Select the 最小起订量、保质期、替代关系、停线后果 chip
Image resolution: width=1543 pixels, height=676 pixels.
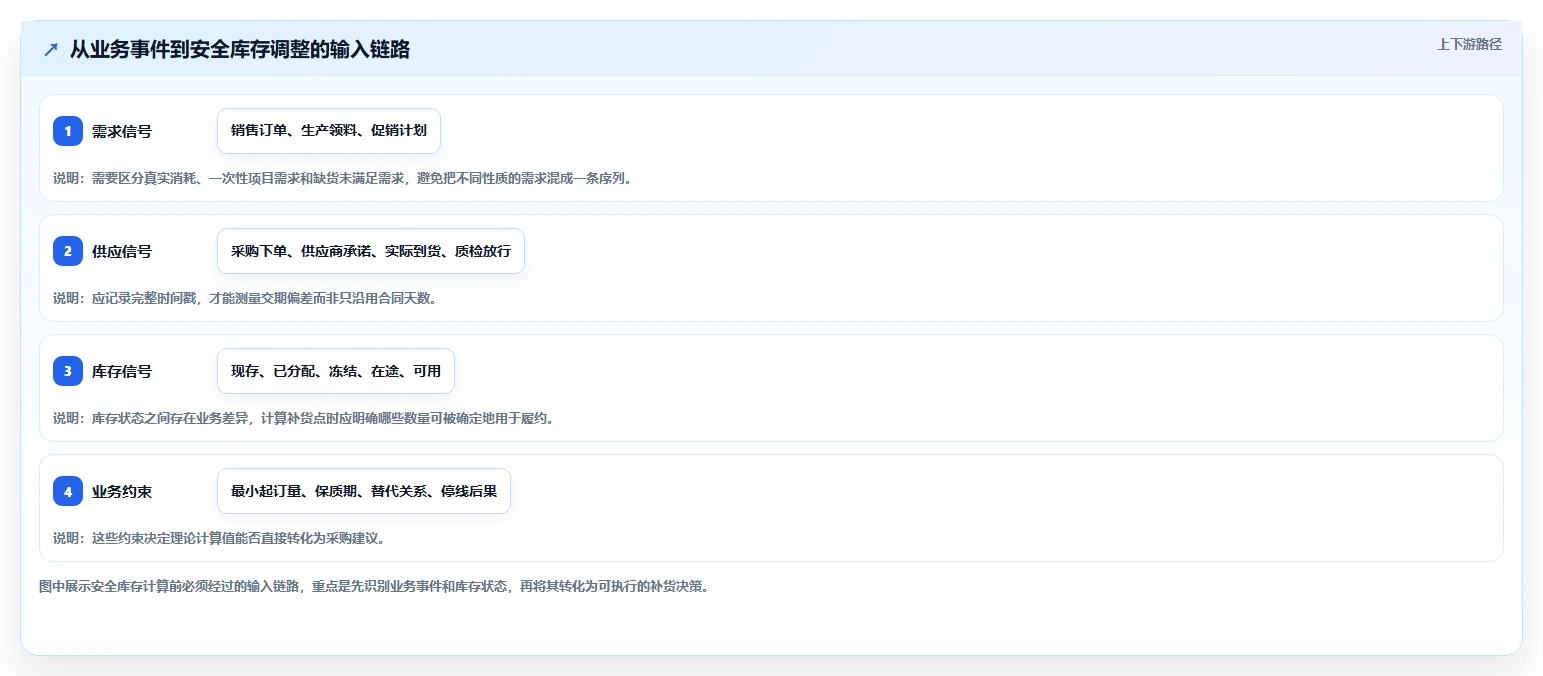pyautogui.click(x=364, y=491)
